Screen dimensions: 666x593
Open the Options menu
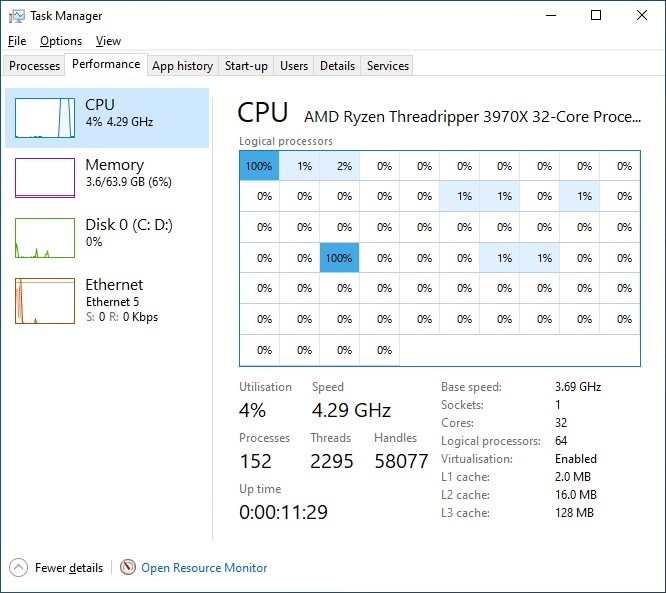coord(61,41)
